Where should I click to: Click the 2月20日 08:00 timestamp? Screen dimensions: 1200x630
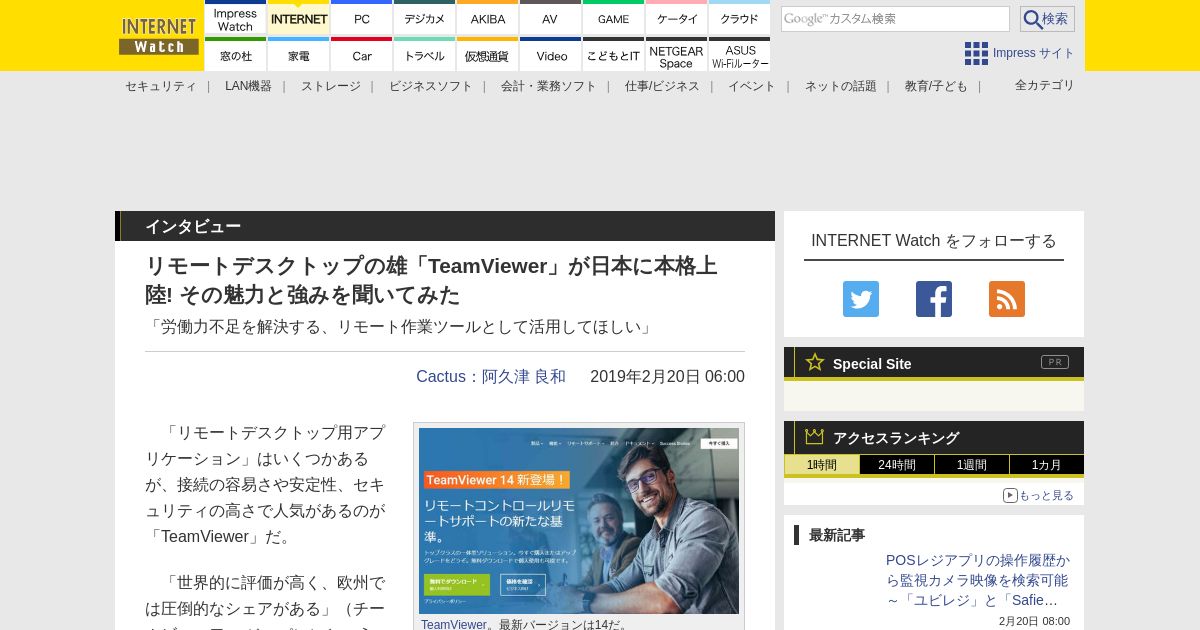tap(1034, 621)
